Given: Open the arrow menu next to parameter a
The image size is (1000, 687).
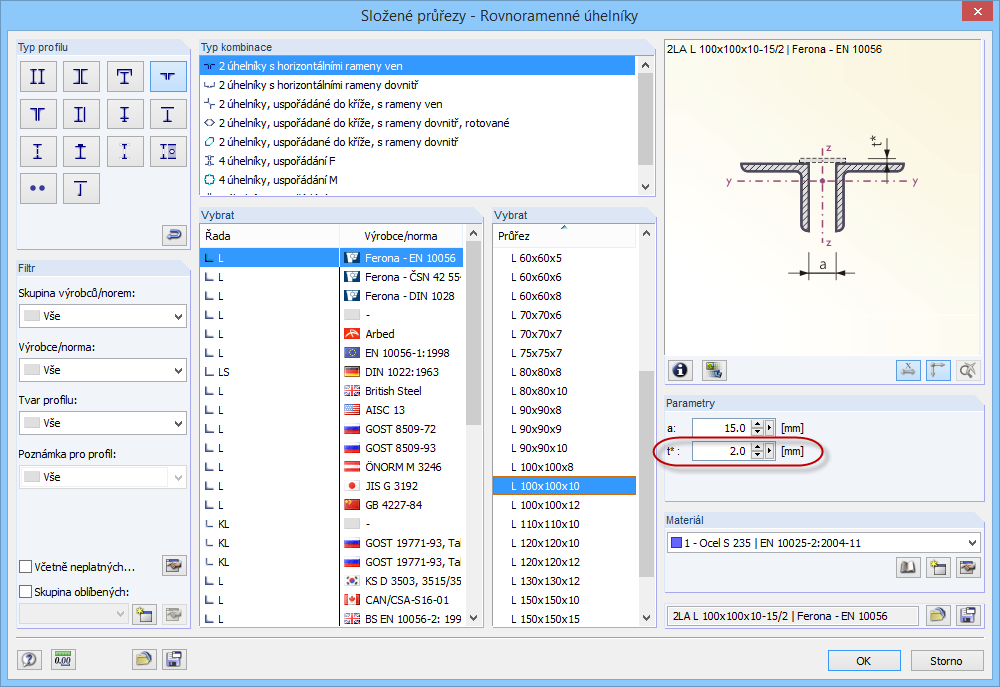Looking at the screenshot, I should tap(769, 428).
